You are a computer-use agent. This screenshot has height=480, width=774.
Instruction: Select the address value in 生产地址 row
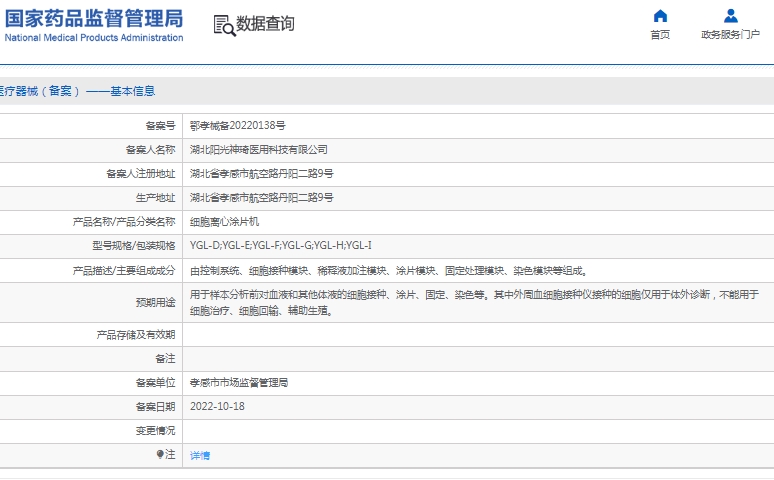point(262,198)
